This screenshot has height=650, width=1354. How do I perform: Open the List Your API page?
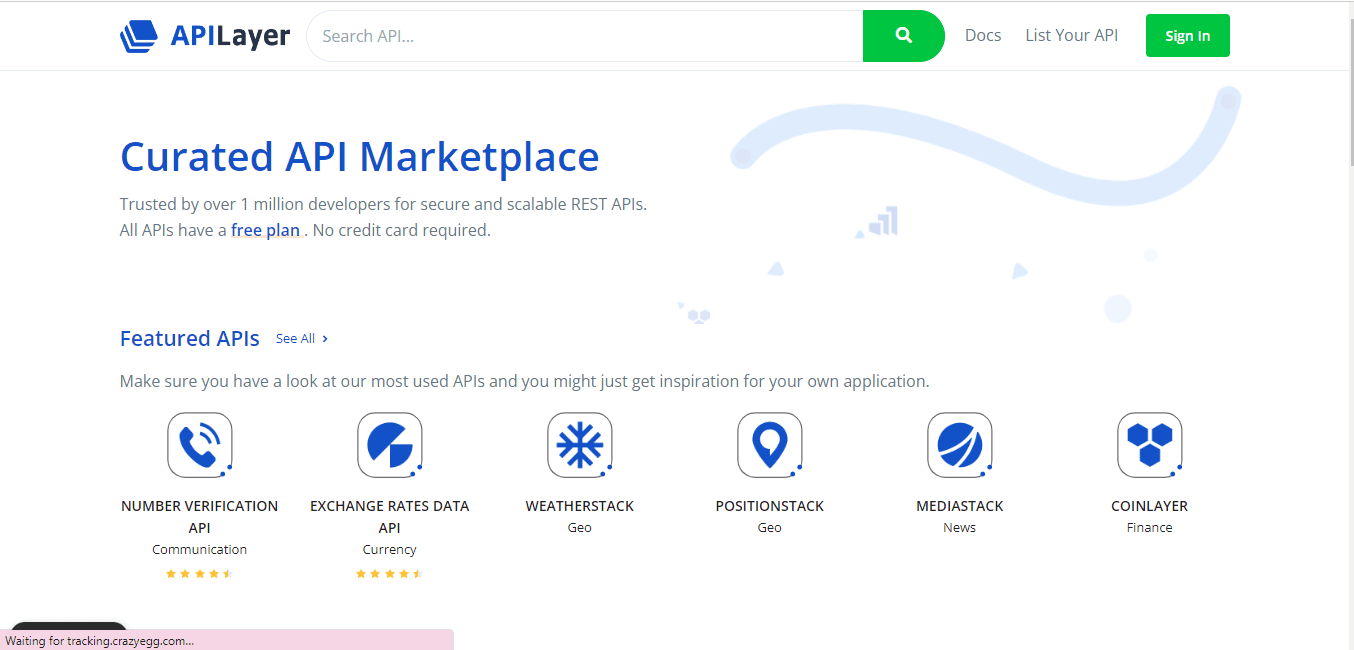pos(1071,34)
